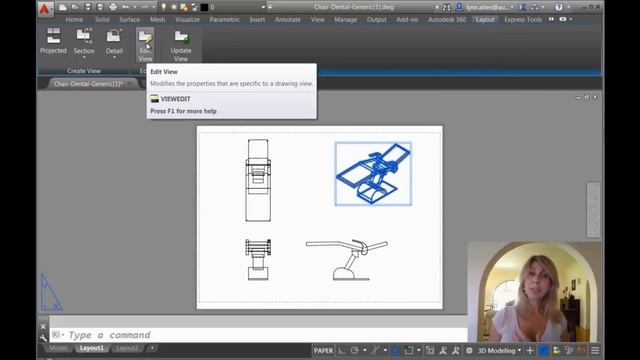Click the Open file icon in quick access toolbar
640x360 pixels.
75,7
